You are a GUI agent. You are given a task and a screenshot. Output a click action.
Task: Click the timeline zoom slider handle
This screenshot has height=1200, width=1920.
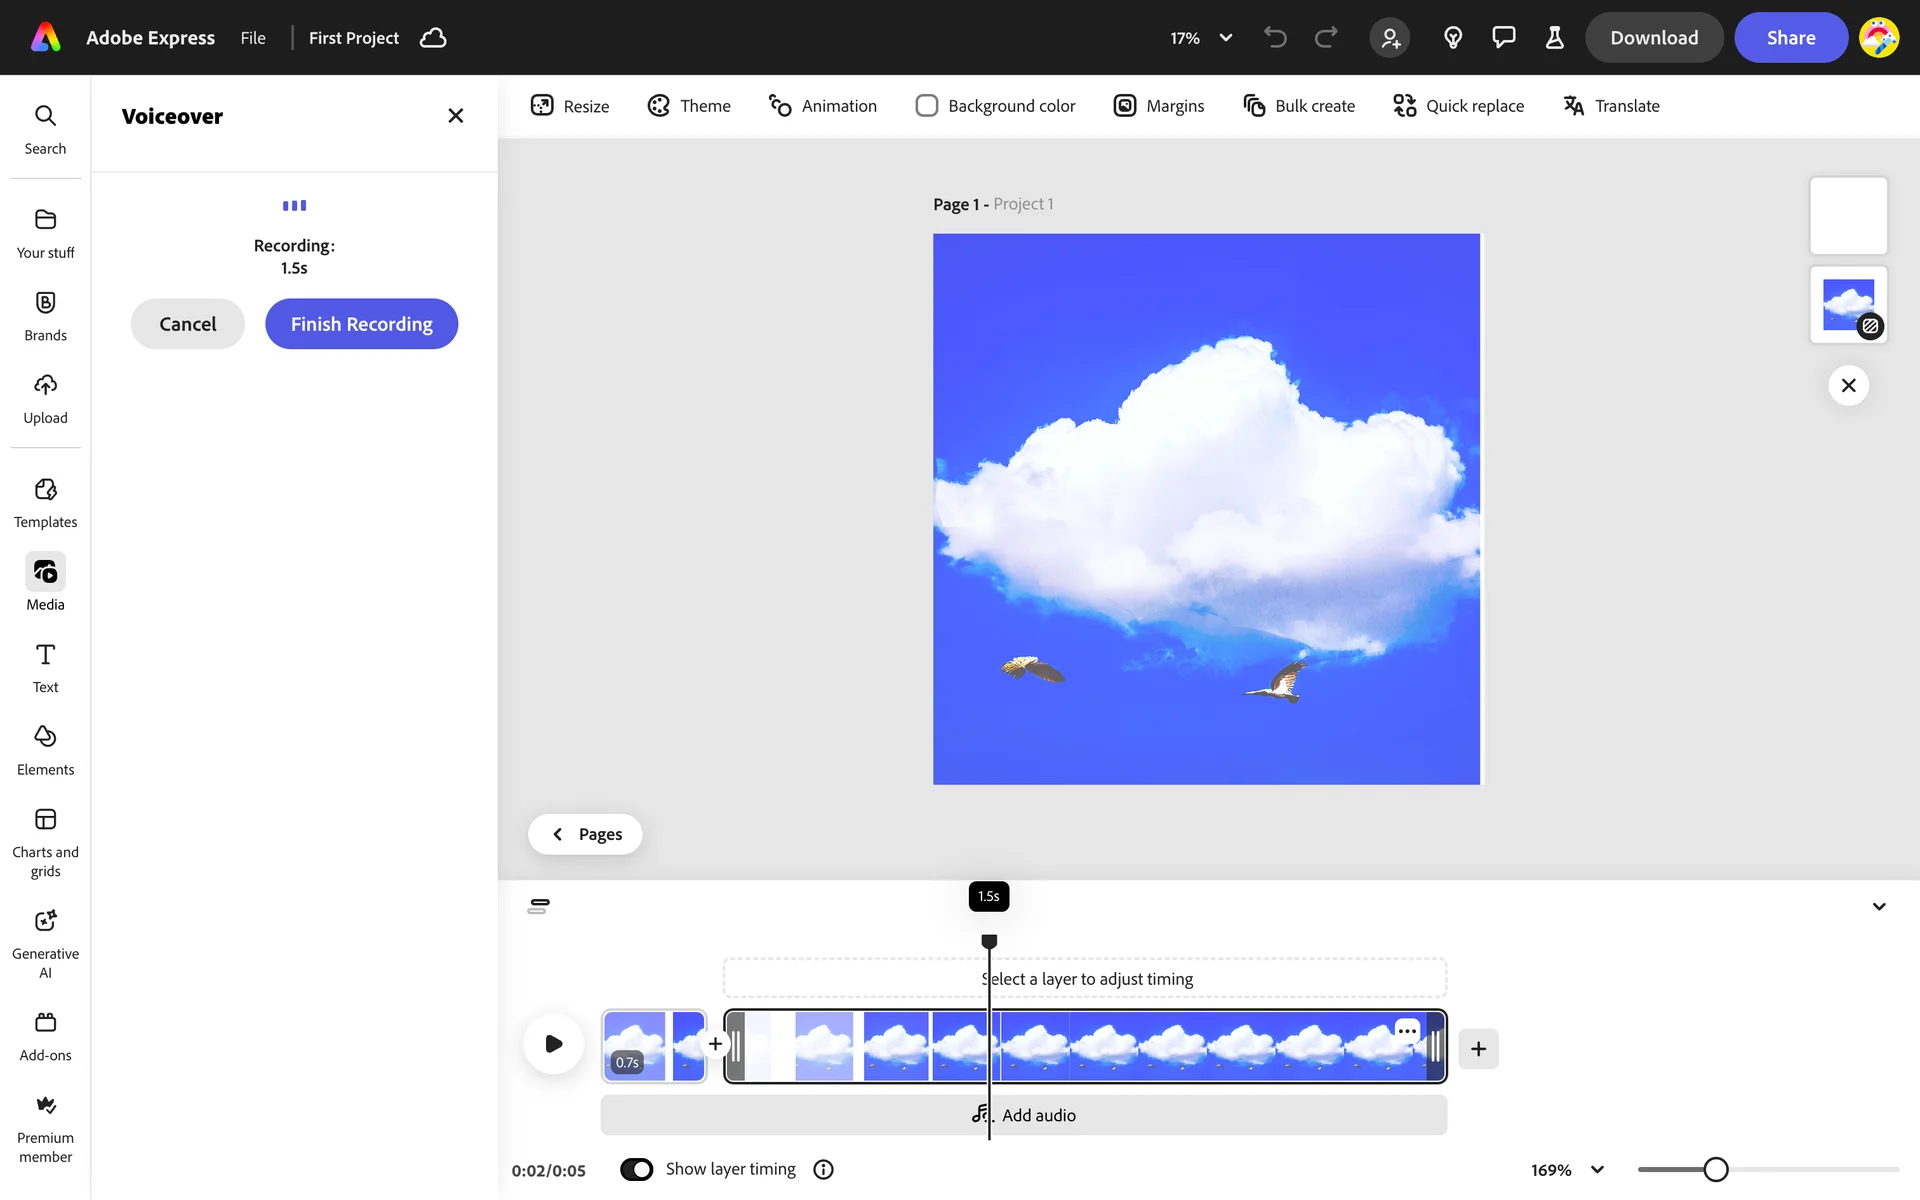1716,1169
